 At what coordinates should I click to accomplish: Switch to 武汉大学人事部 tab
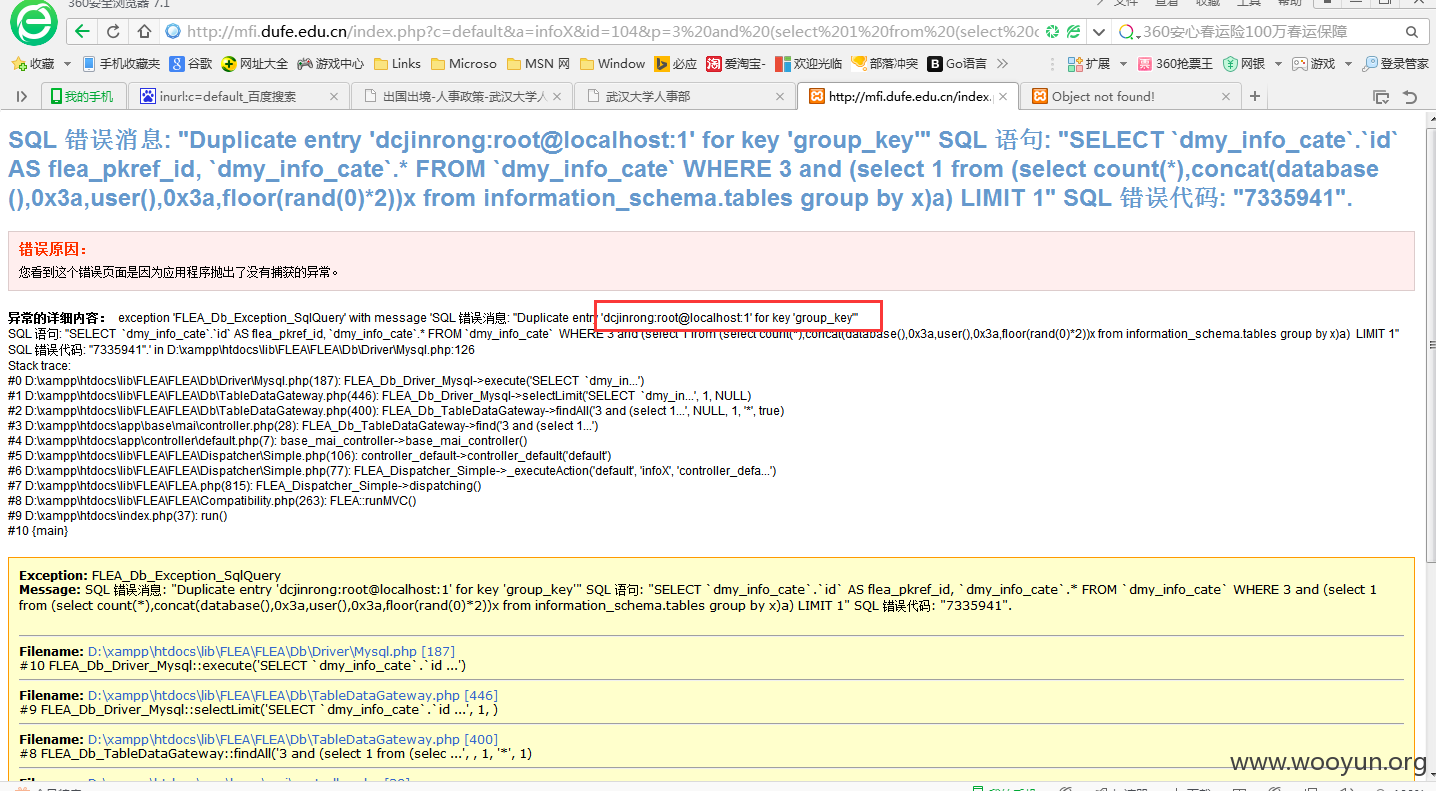[x=686, y=97]
